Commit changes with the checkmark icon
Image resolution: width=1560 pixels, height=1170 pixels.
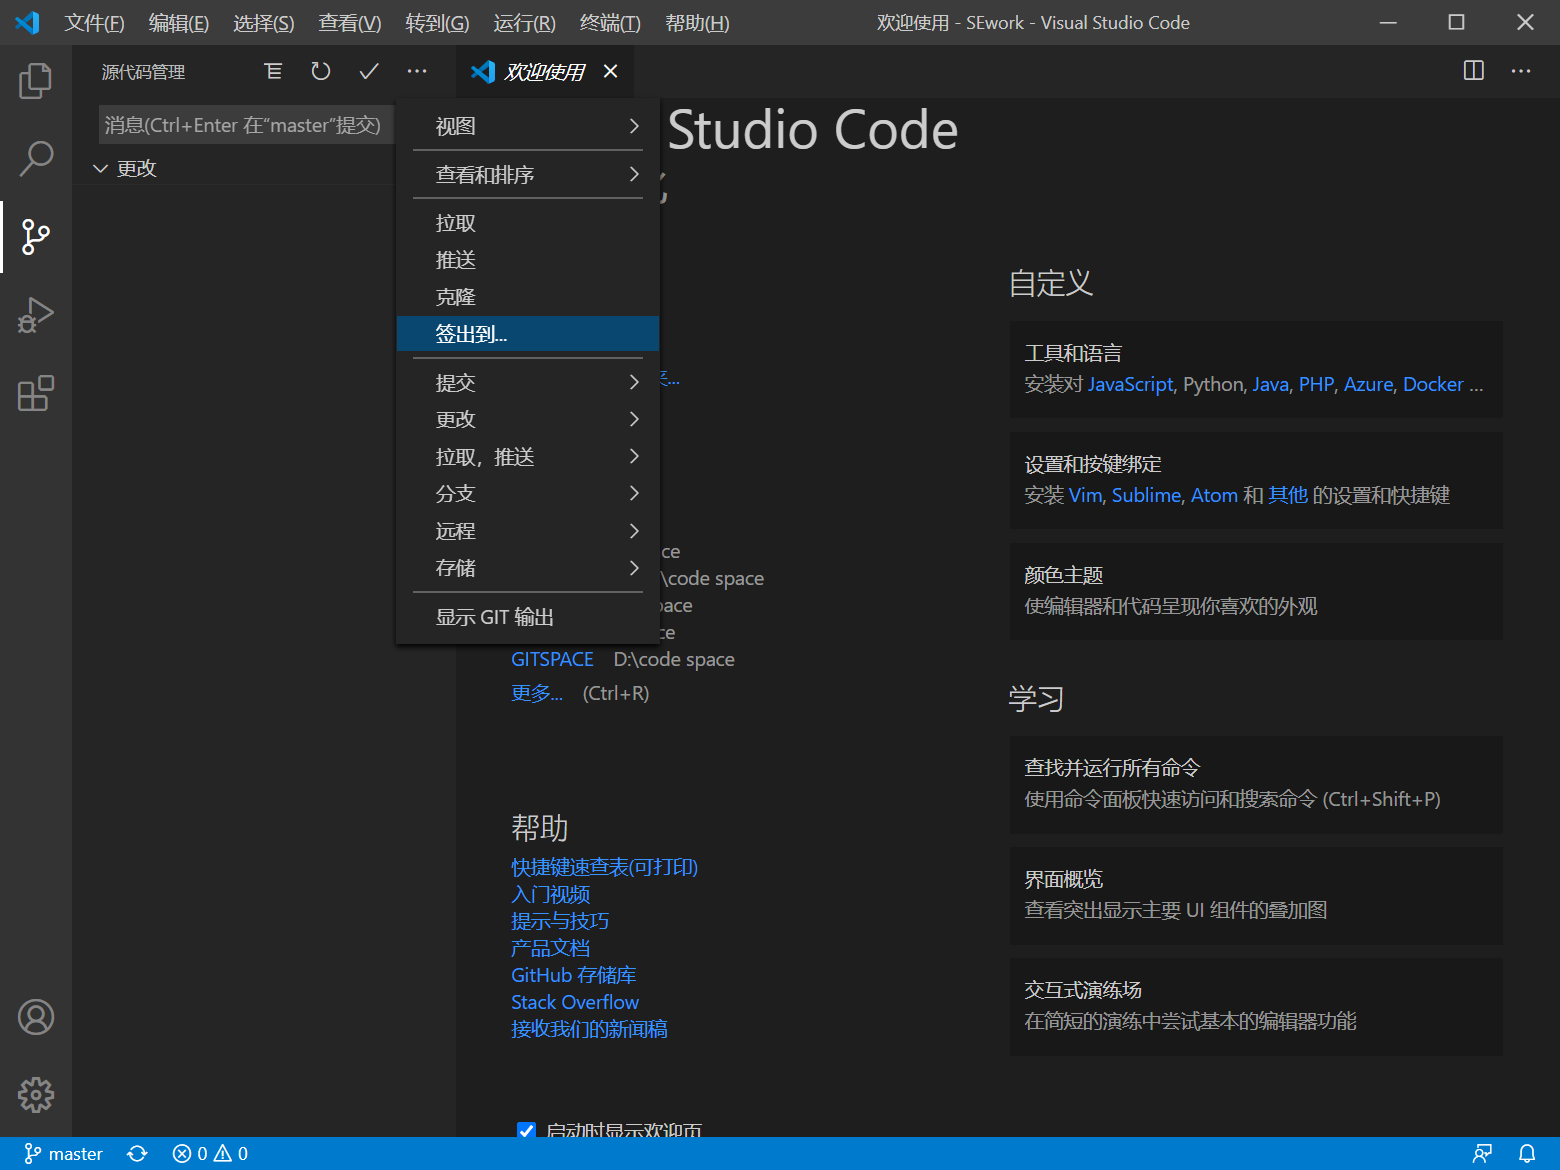coord(369,71)
